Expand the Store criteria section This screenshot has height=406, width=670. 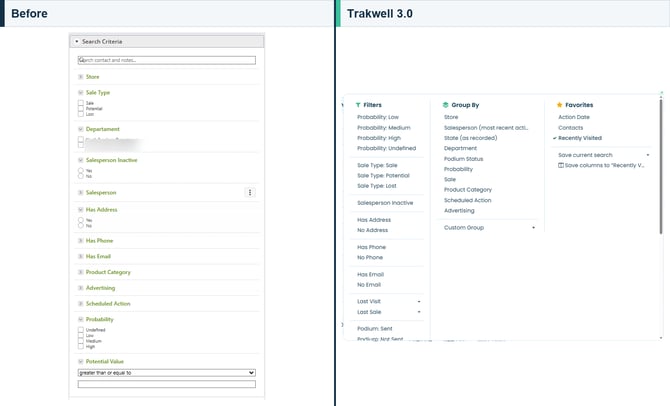pos(80,77)
